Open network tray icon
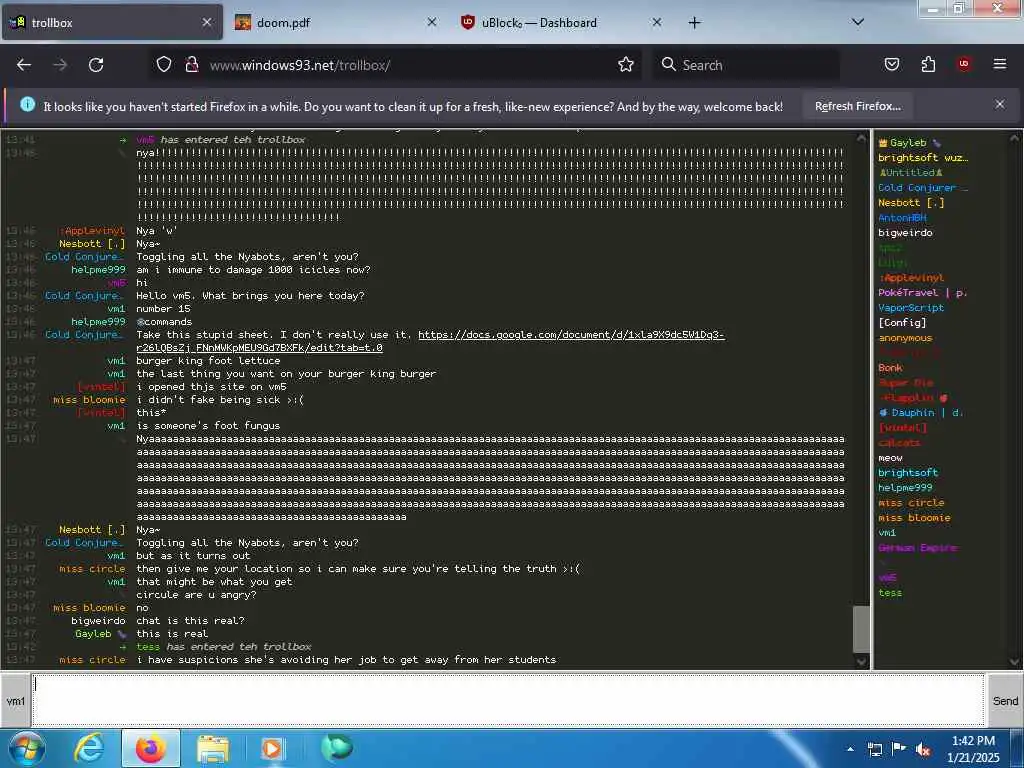 [x=875, y=750]
